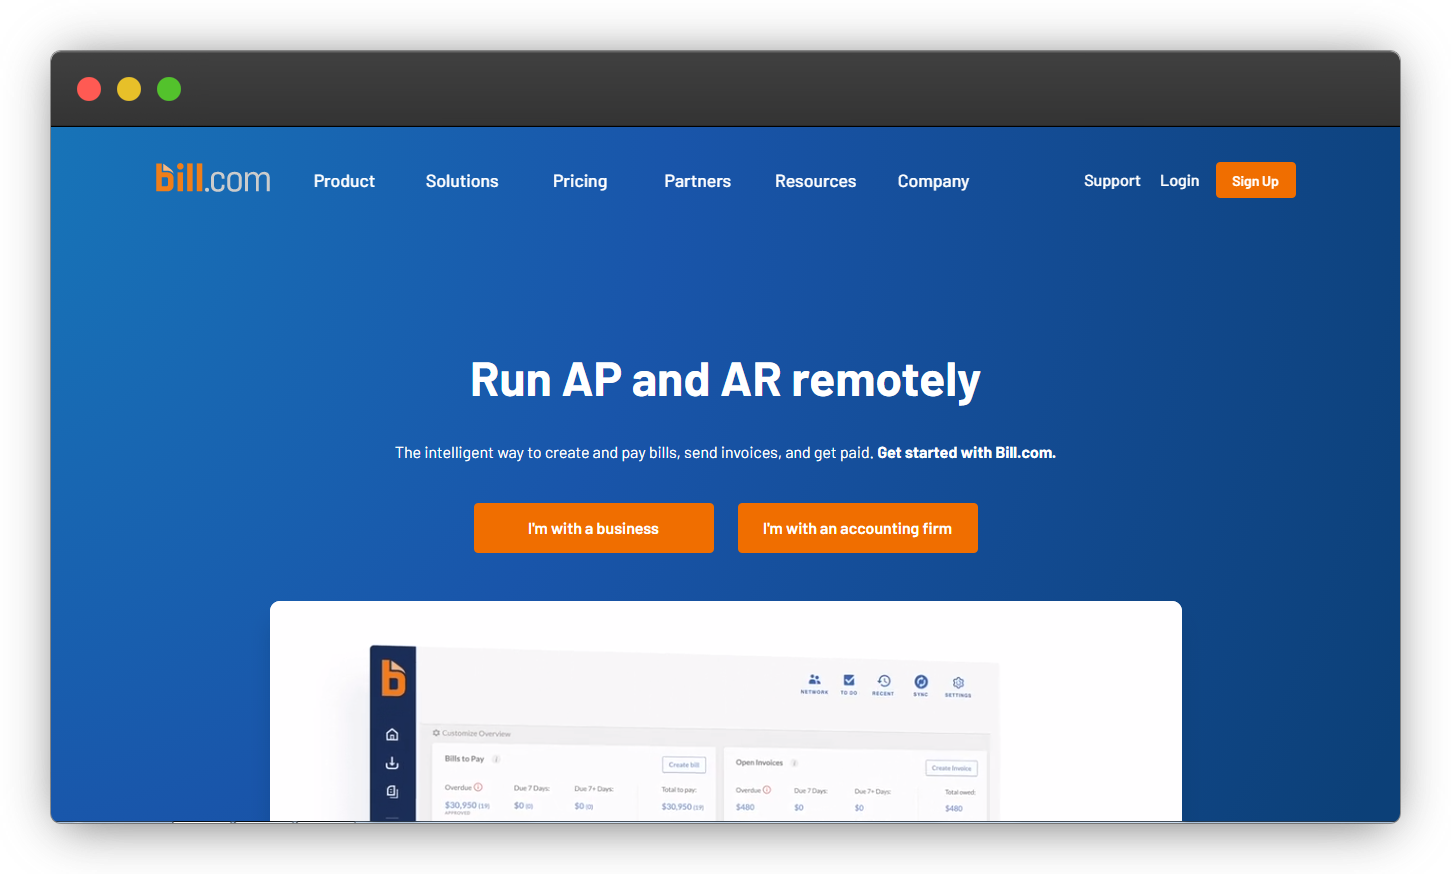The width and height of the screenshot is (1451, 874).
Task: Click the orange Sign Up button
Action: point(1255,180)
